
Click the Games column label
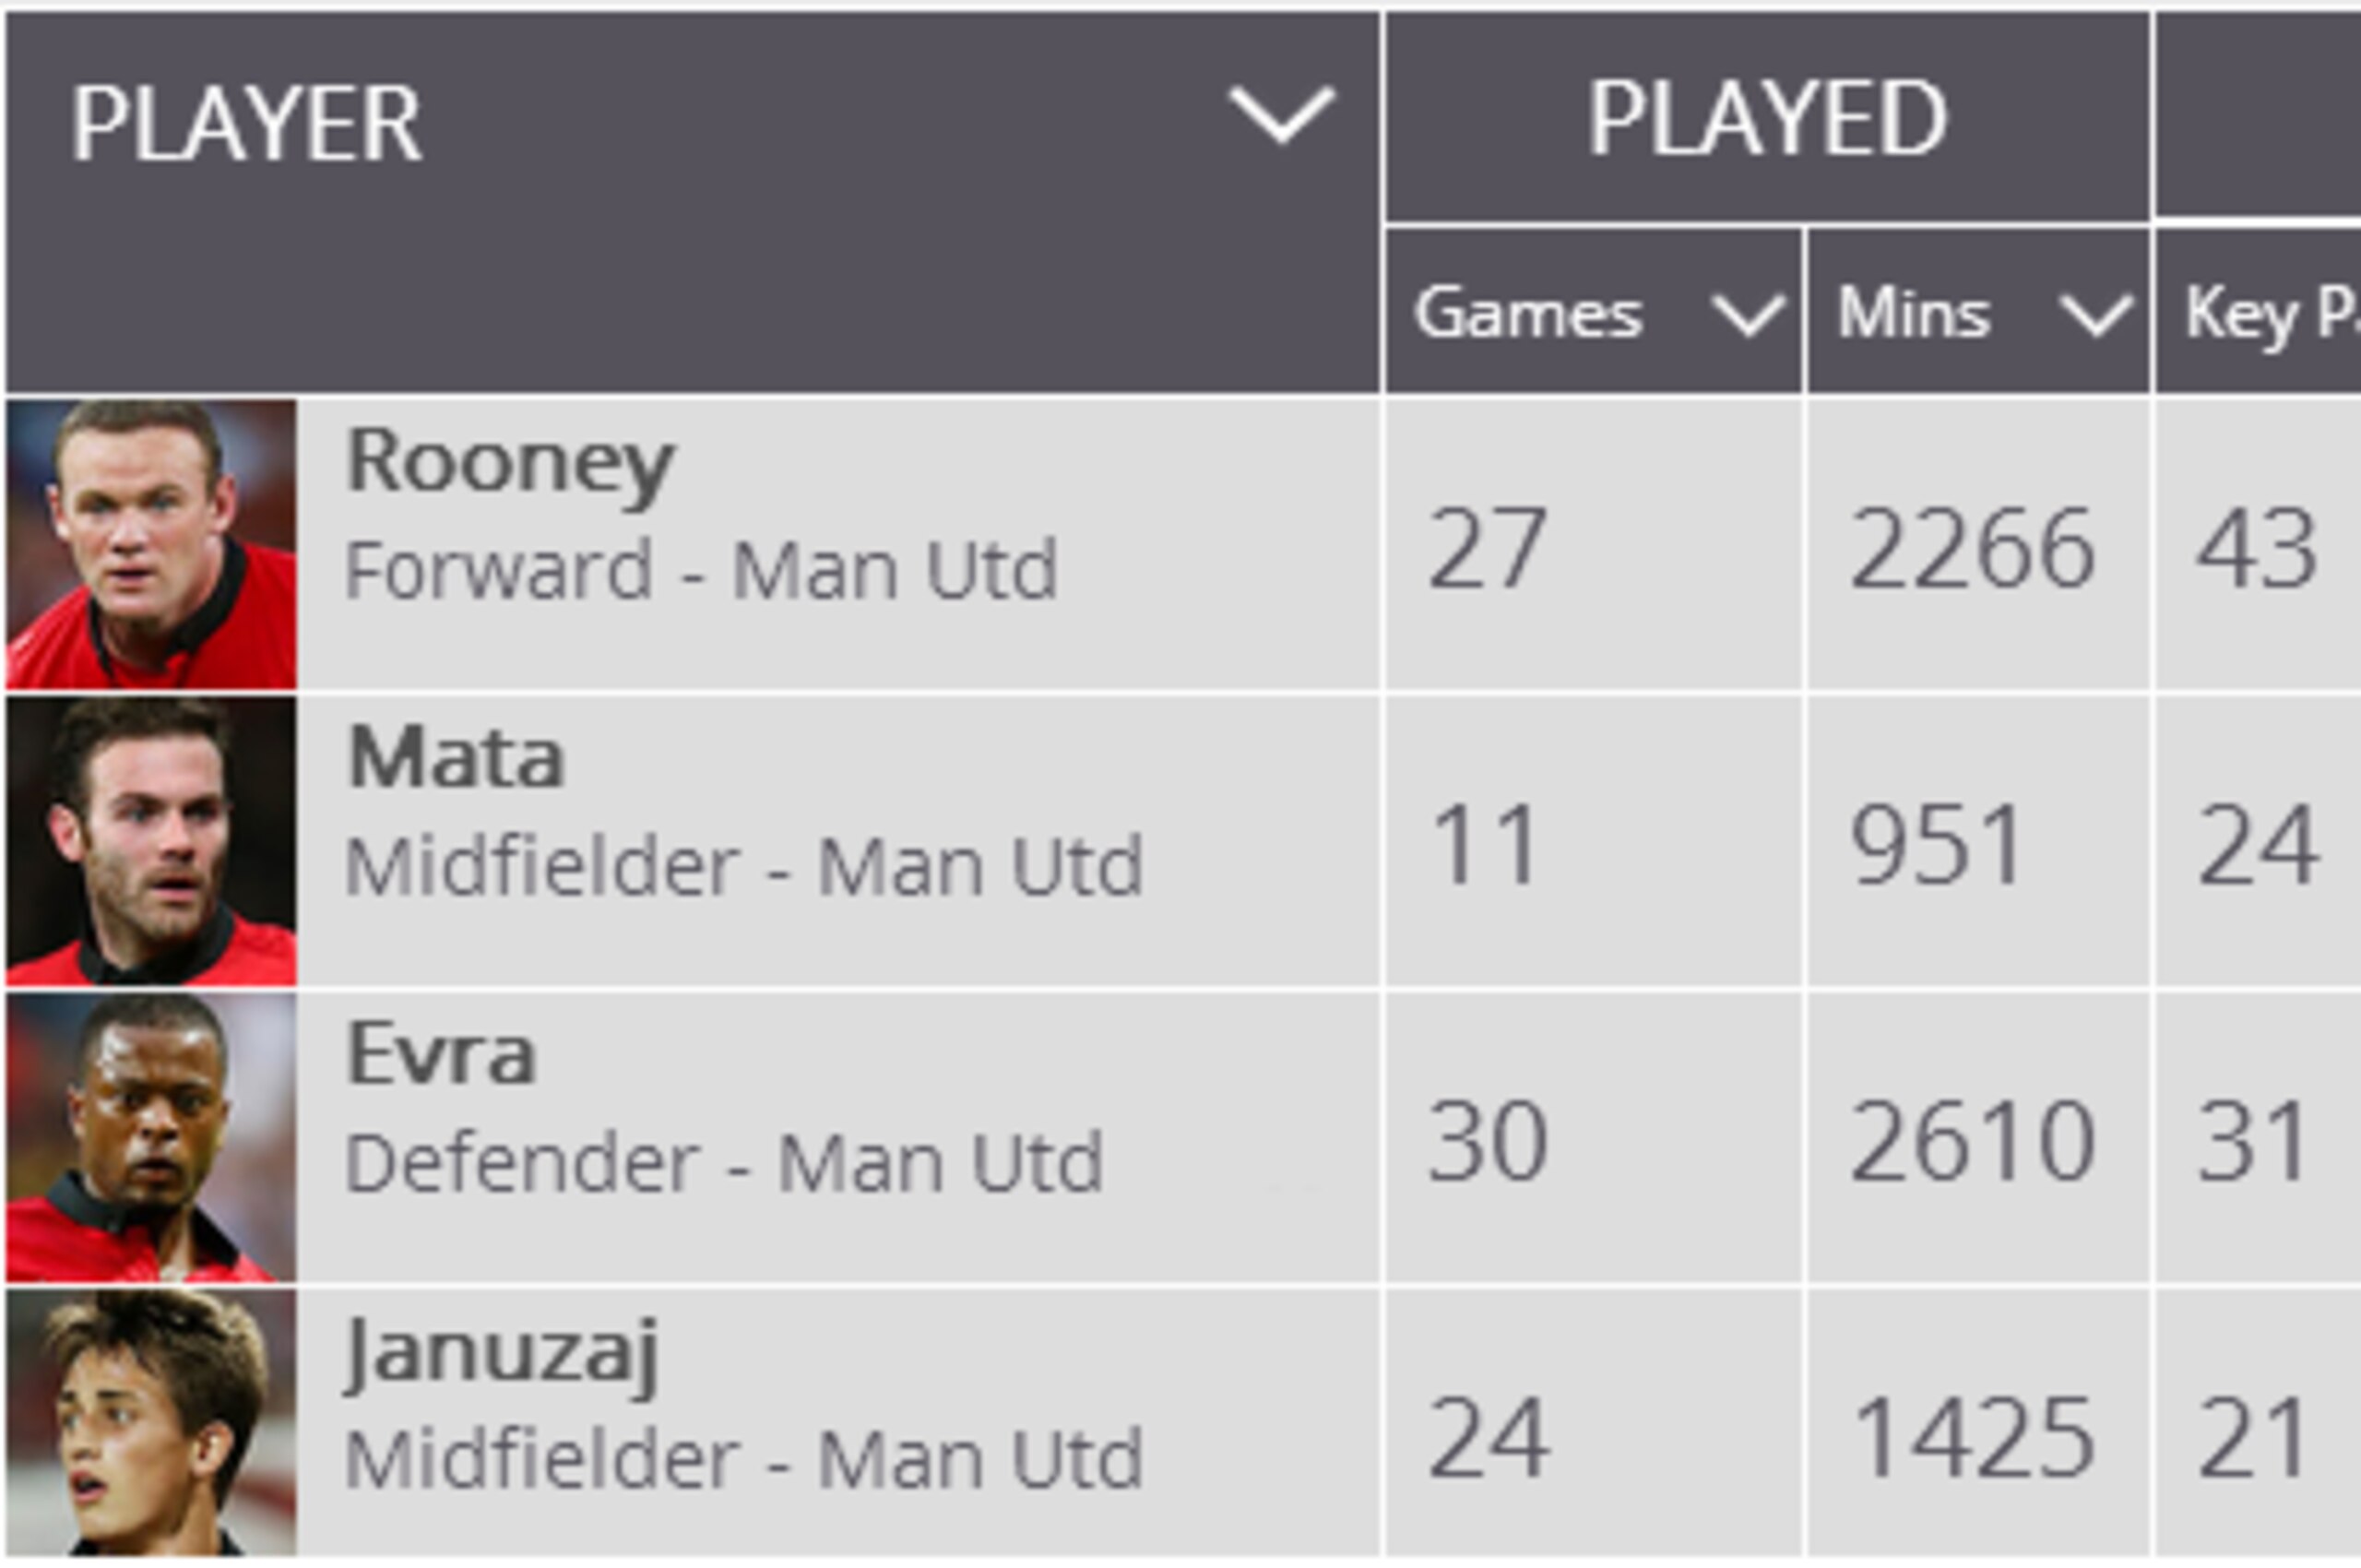pos(1528,314)
